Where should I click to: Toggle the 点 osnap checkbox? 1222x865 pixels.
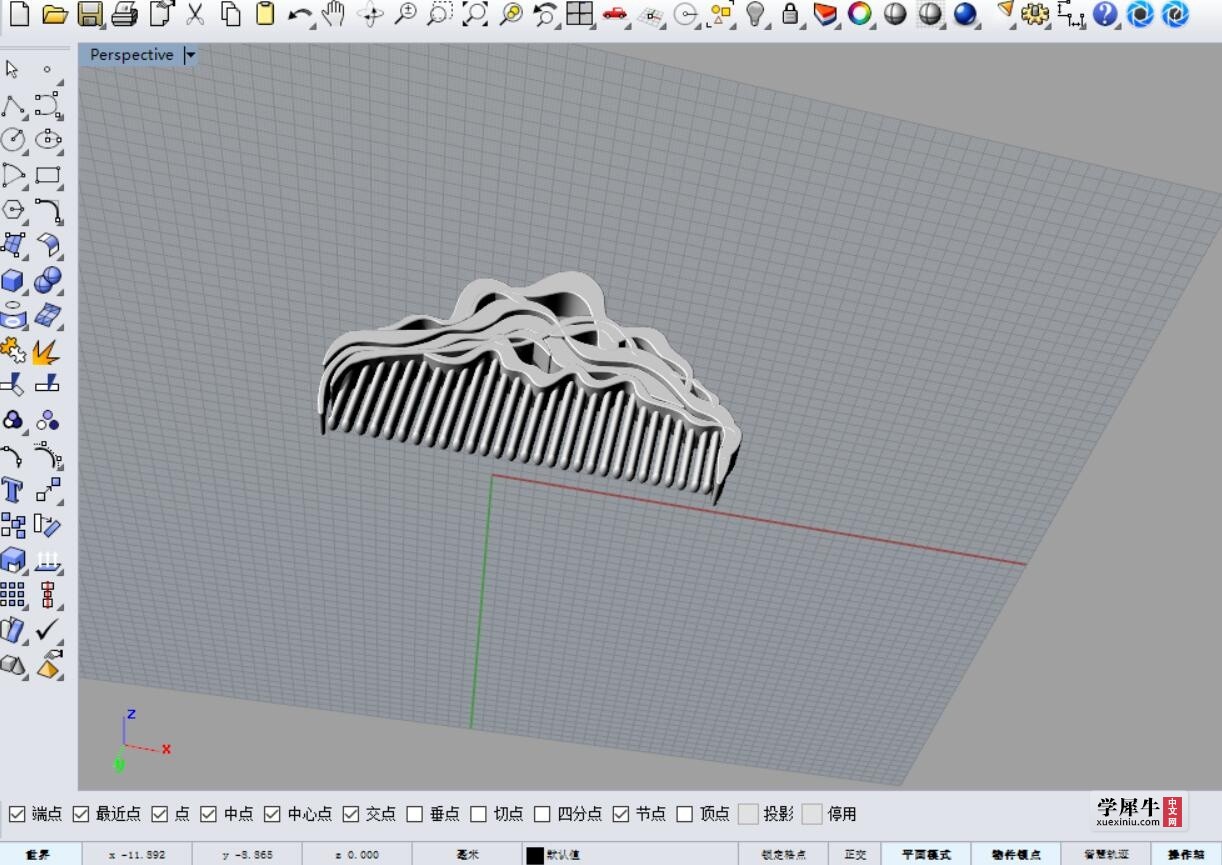pyautogui.click(x=160, y=814)
